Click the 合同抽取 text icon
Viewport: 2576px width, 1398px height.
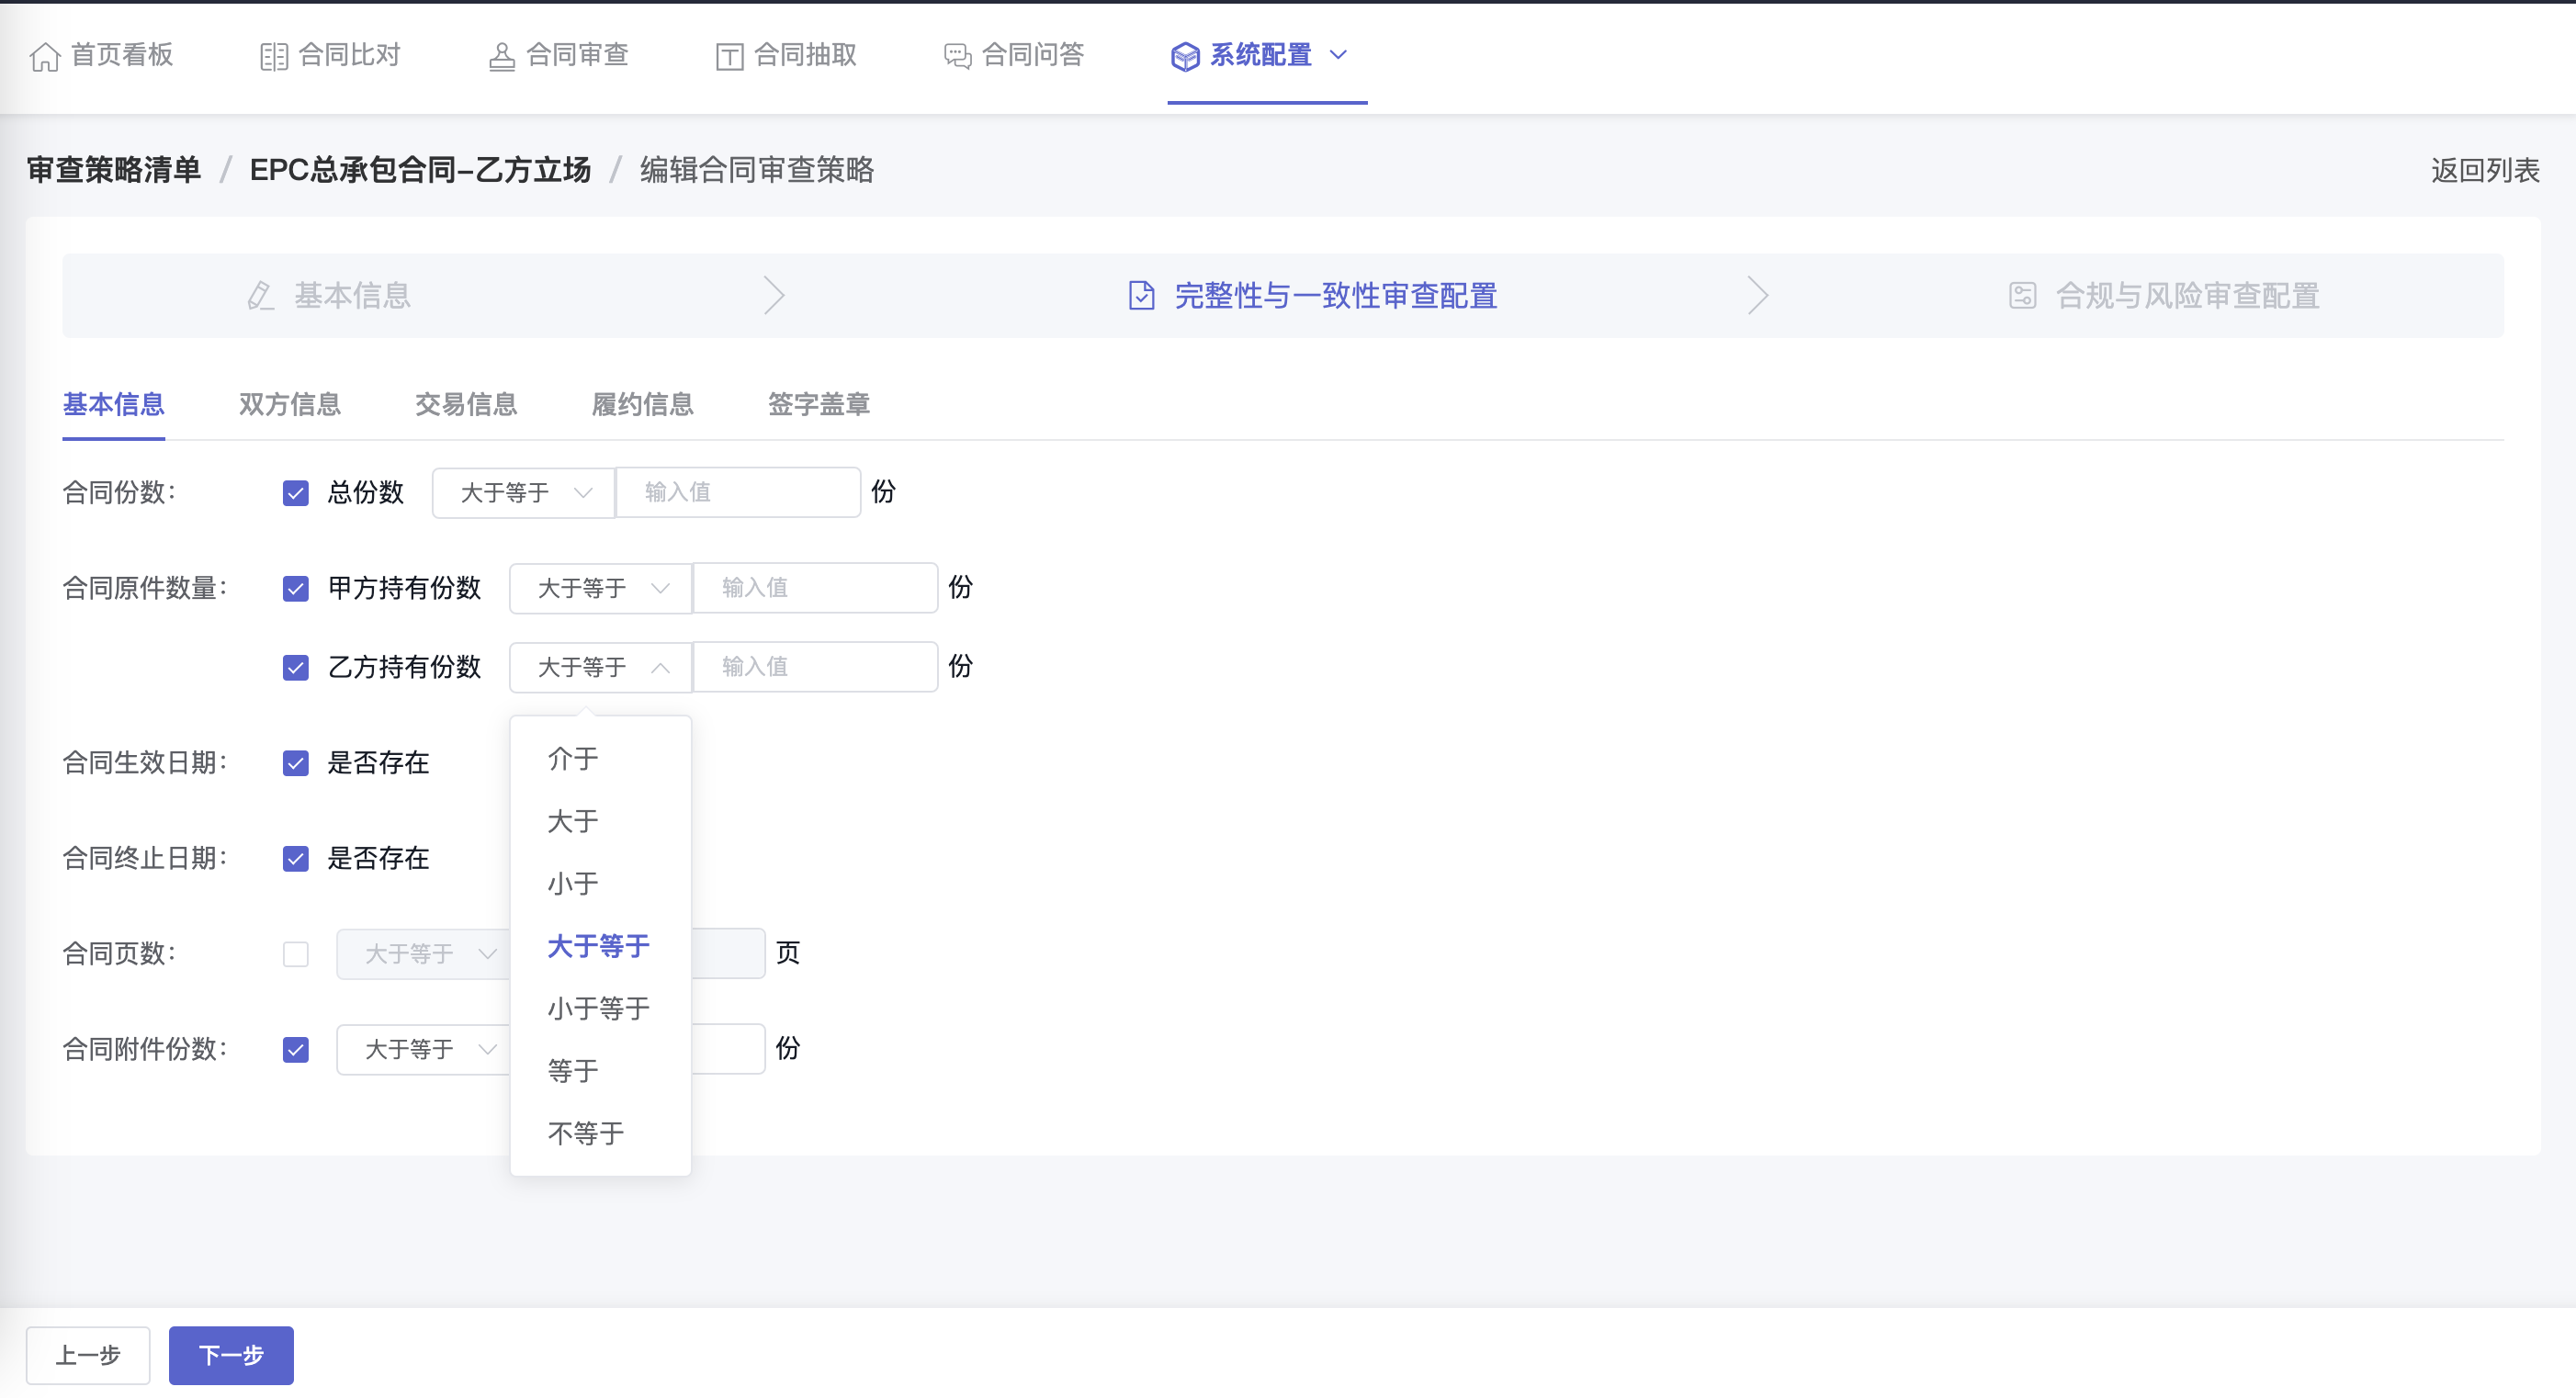coord(729,57)
